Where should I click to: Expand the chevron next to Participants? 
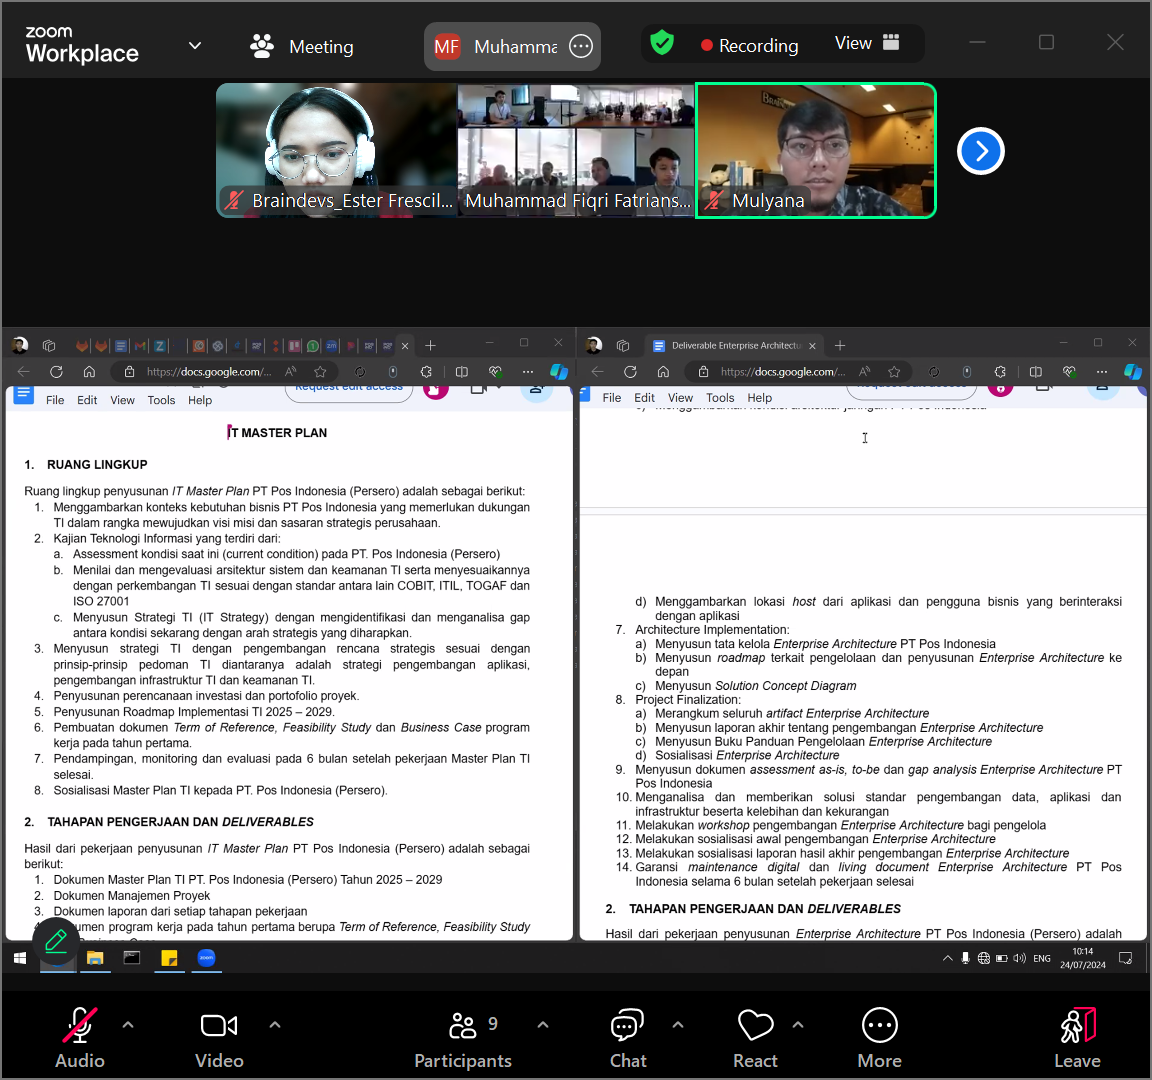click(x=543, y=1024)
